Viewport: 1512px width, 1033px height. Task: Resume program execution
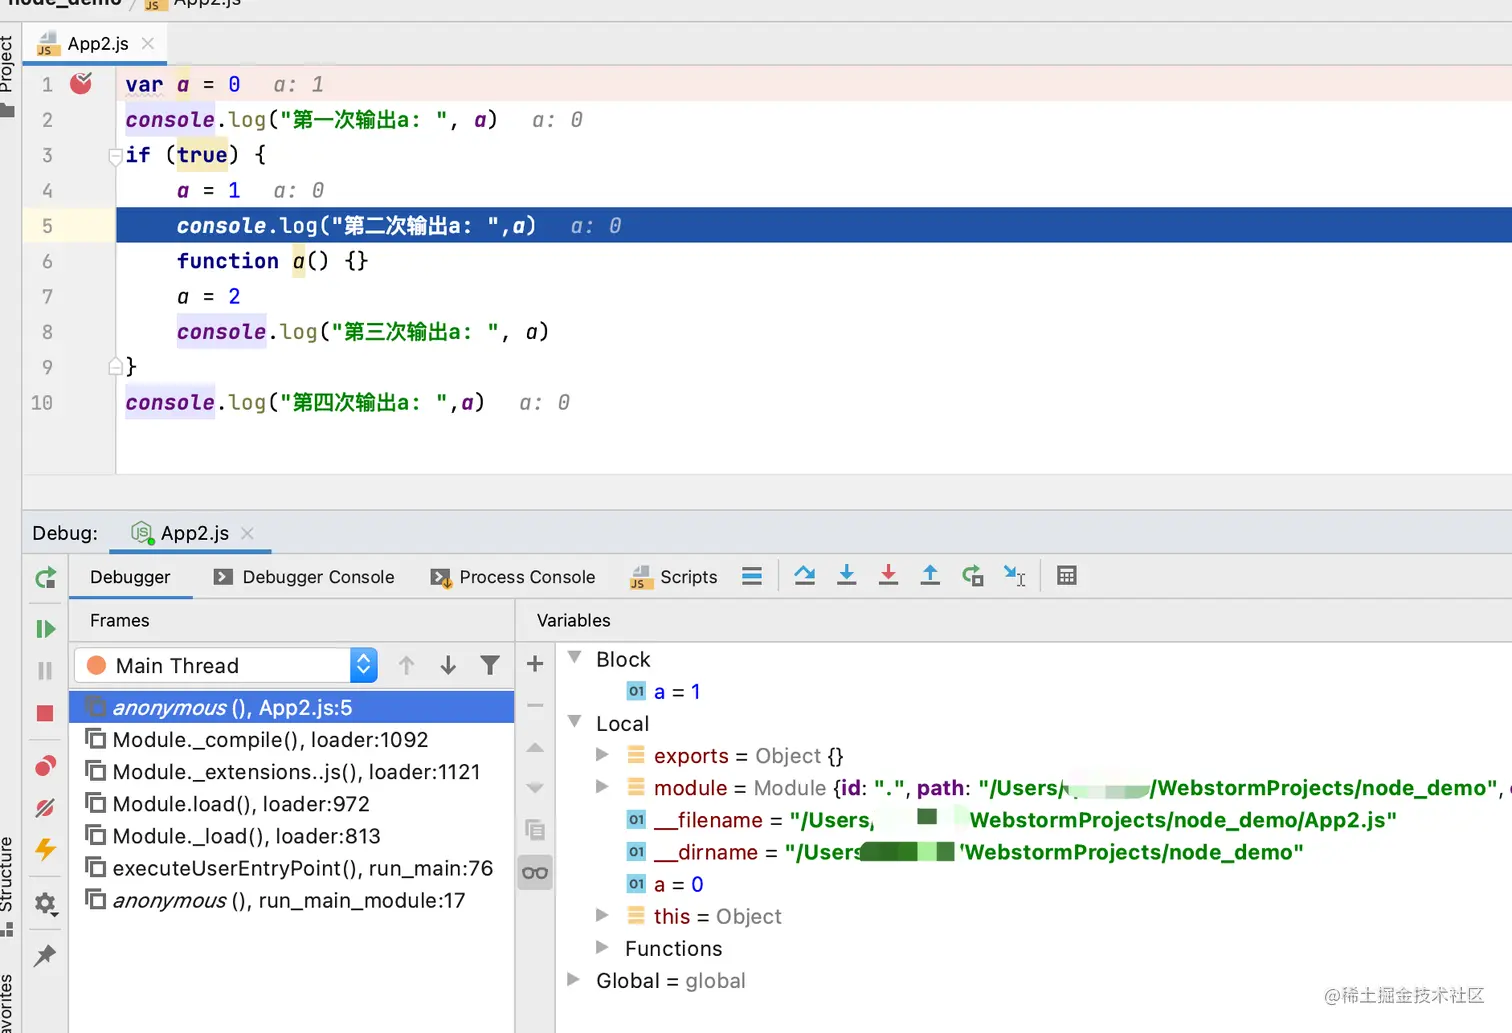(46, 629)
